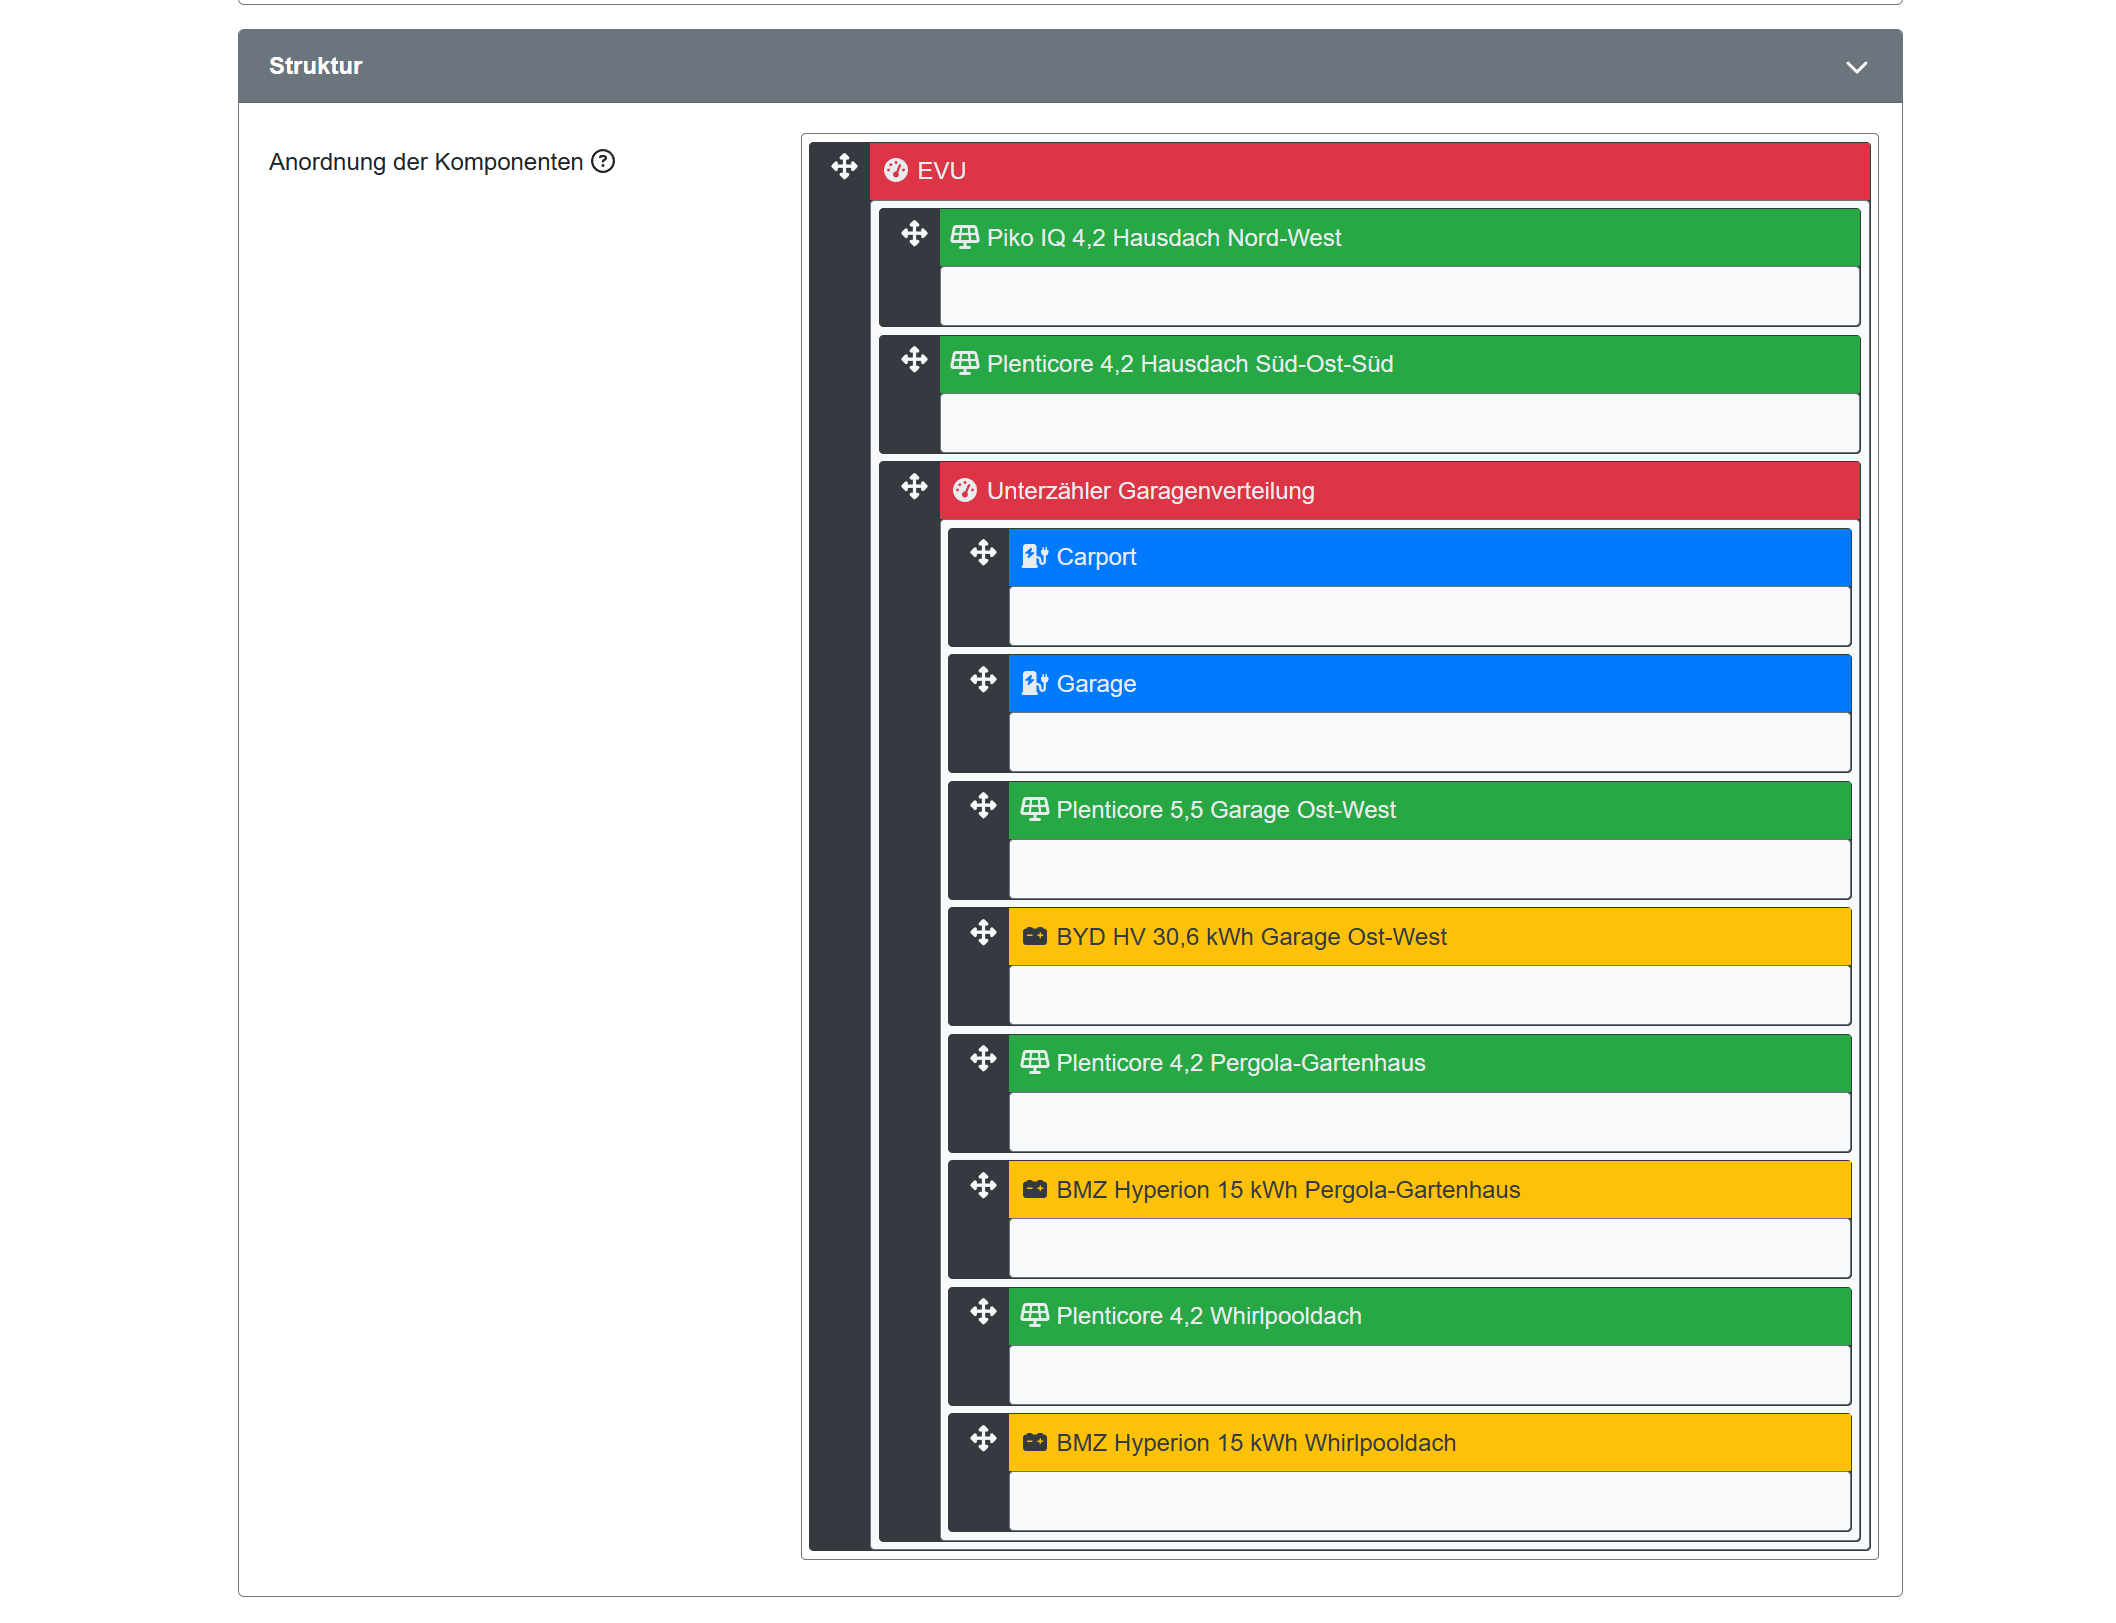Click the battery icon for BYD HV 30,6 kWh

(x=1034, y=937)
